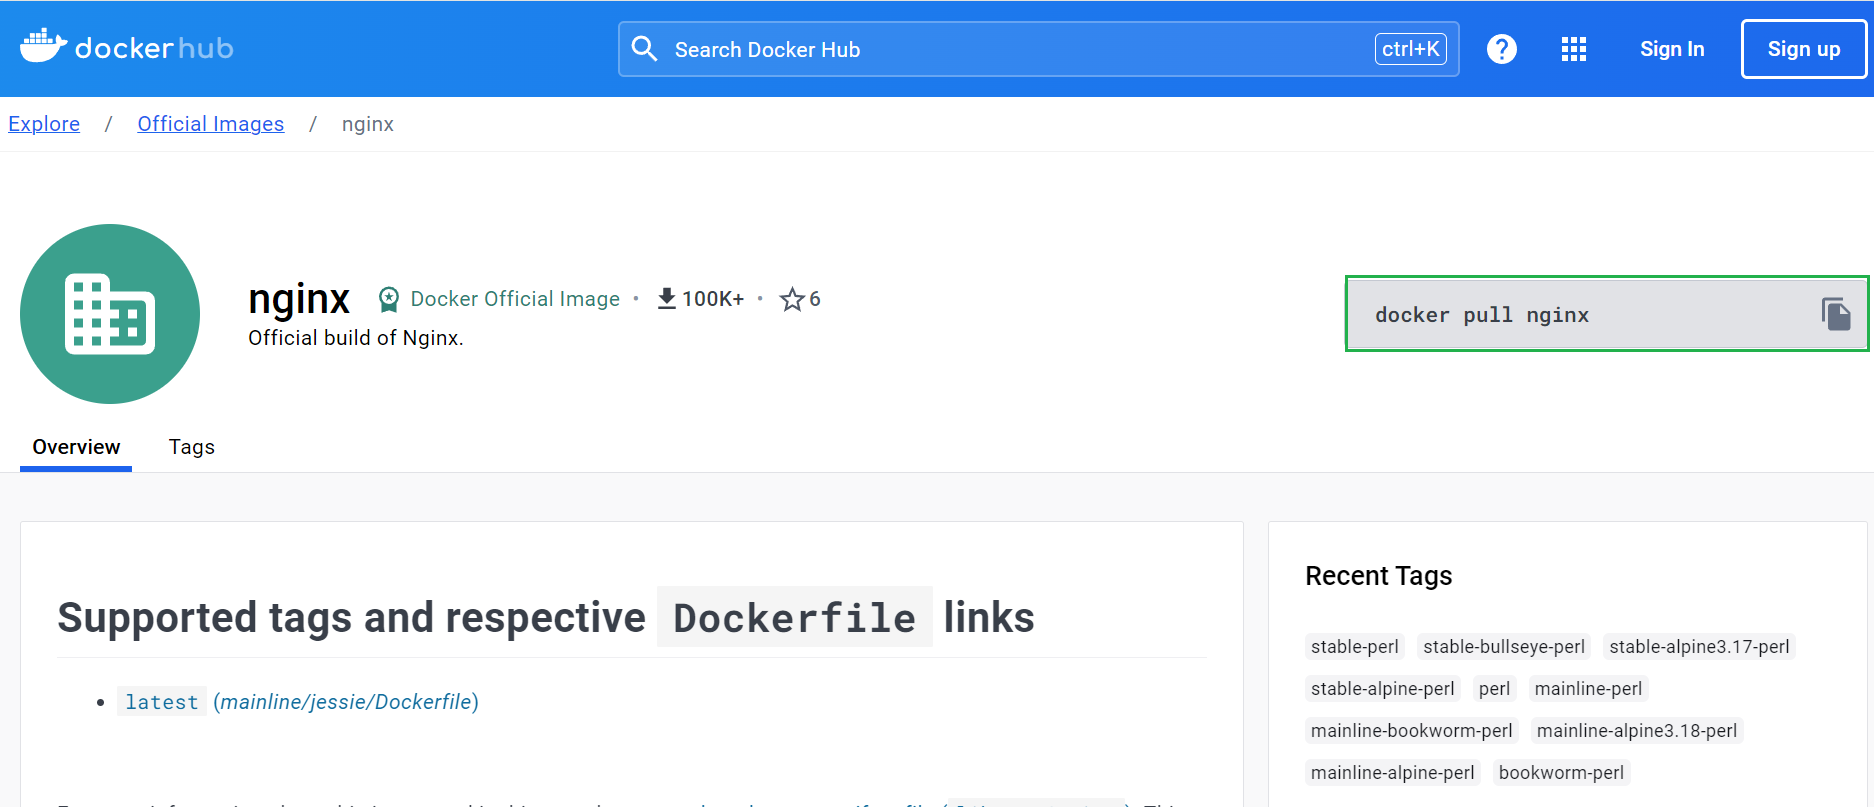Focus the Search Docker Hub field
1874x807 pixels.
[1039, 49]
